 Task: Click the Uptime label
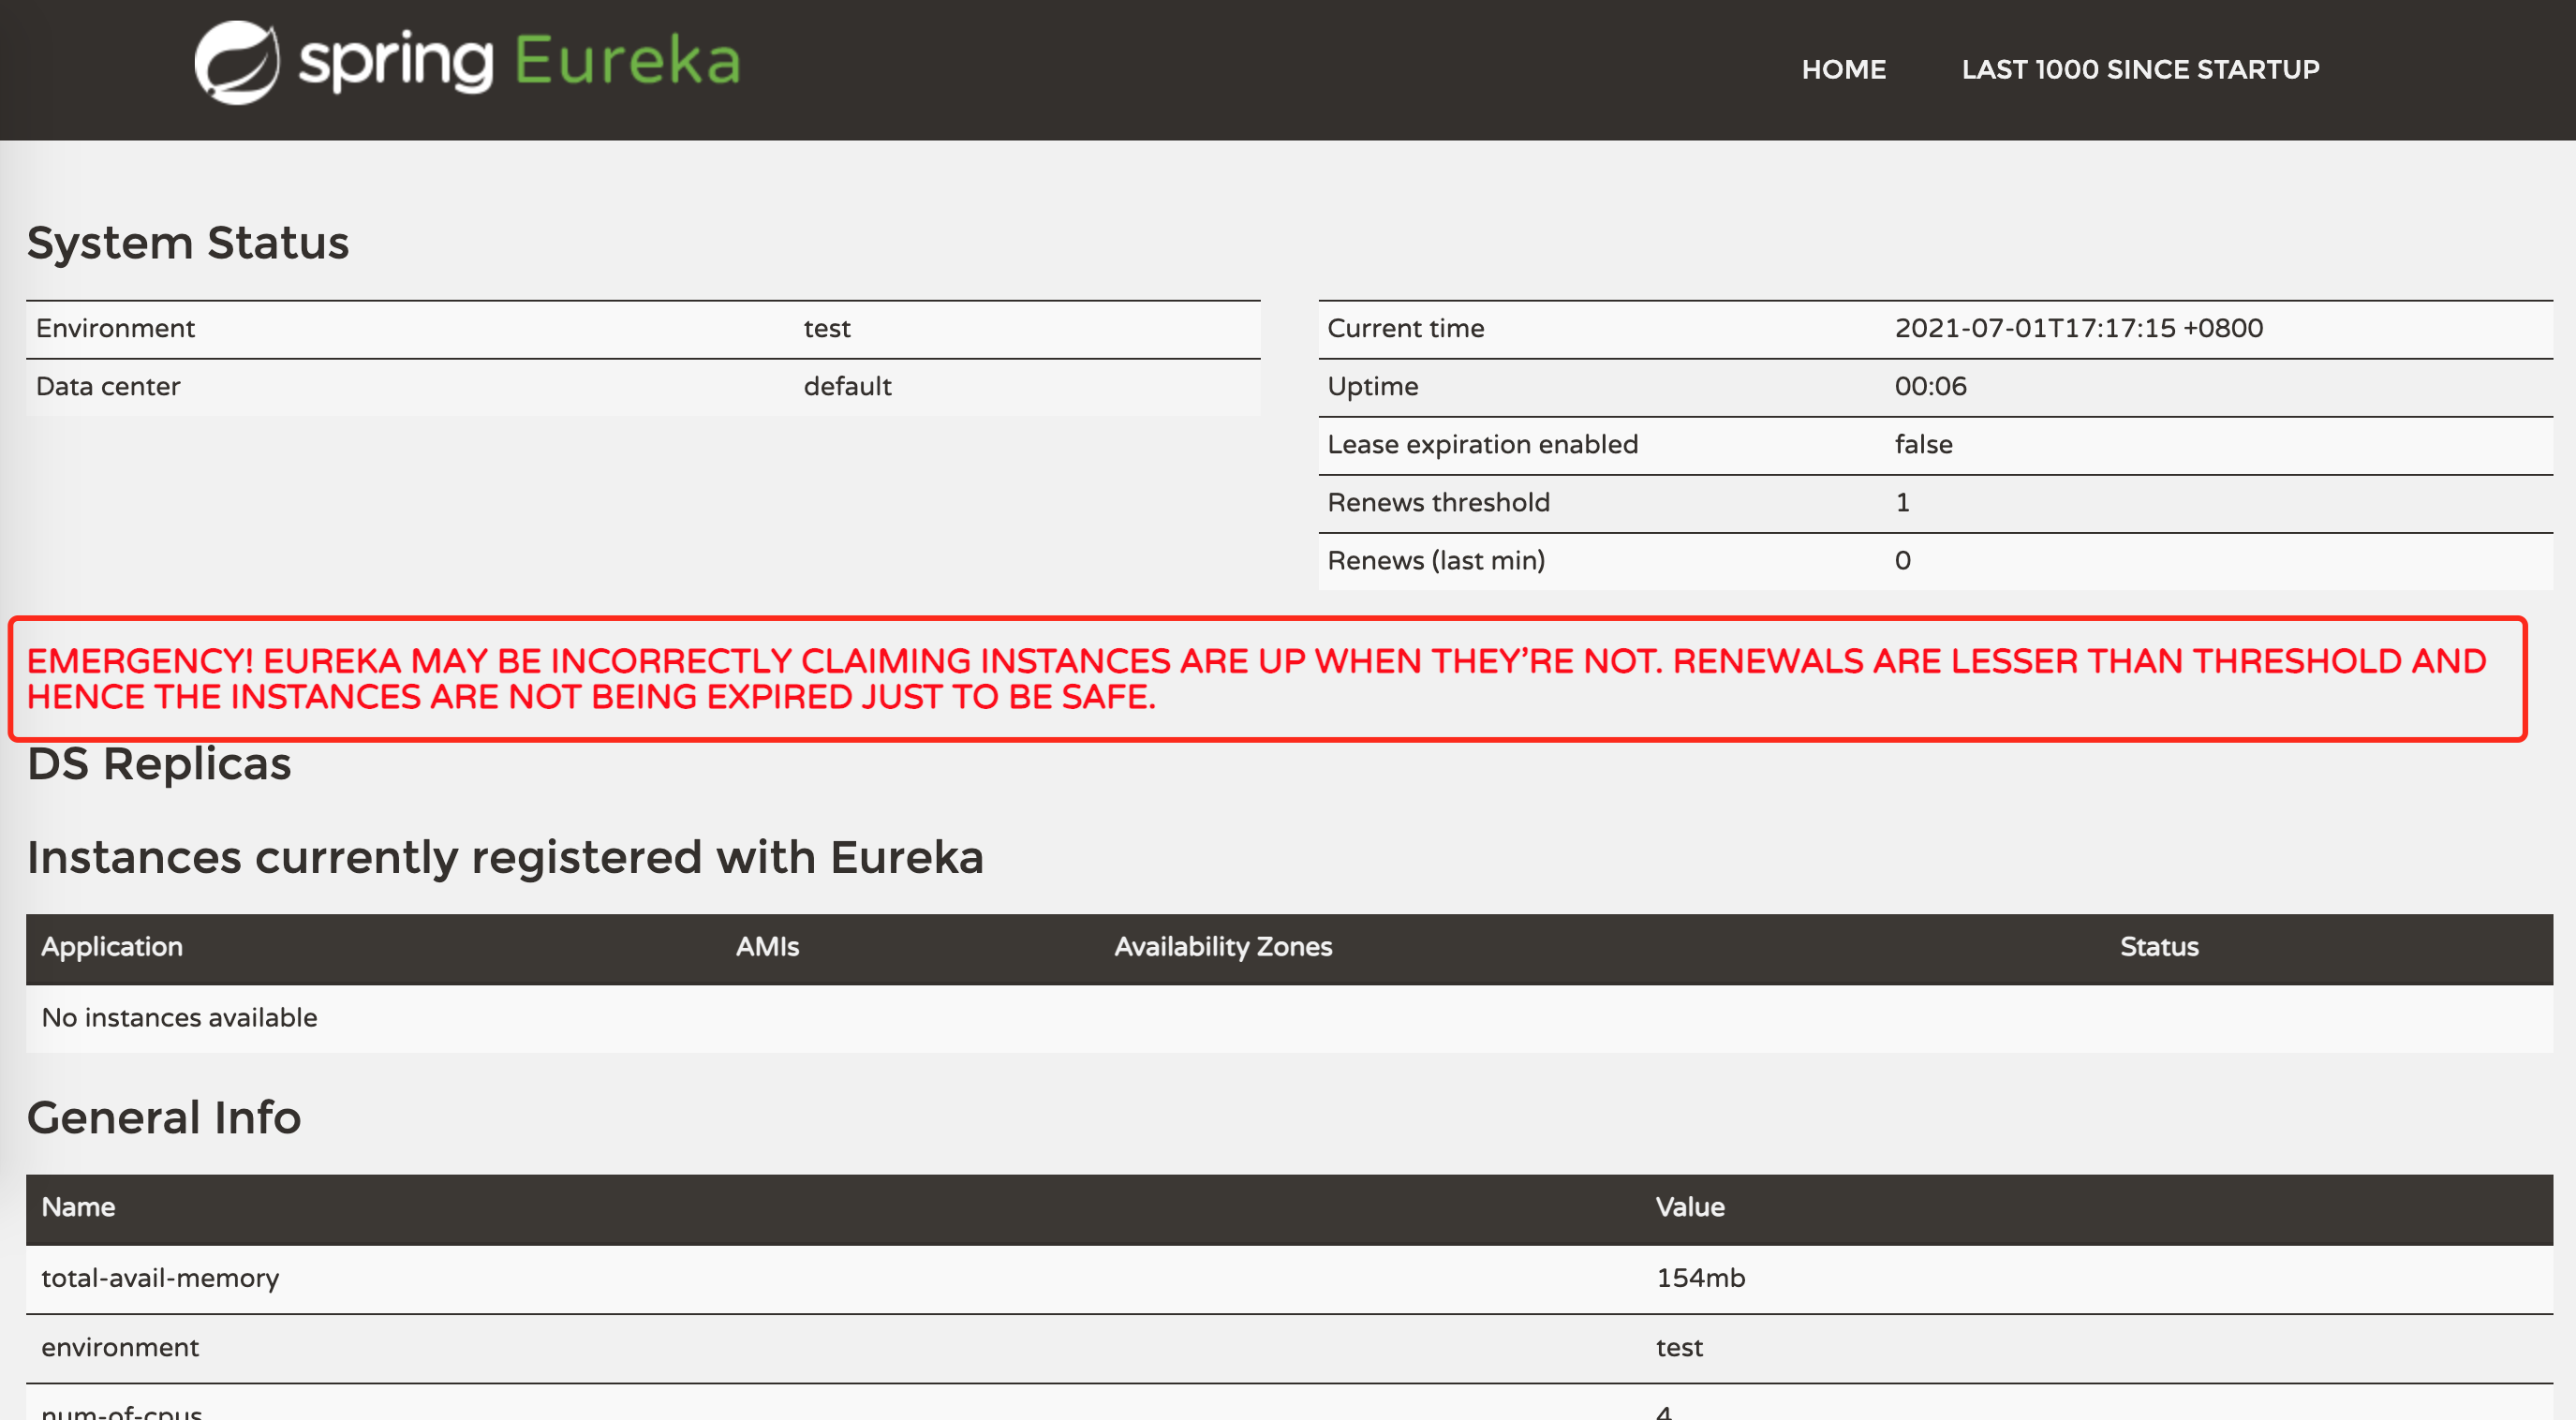coord(1372,386)
